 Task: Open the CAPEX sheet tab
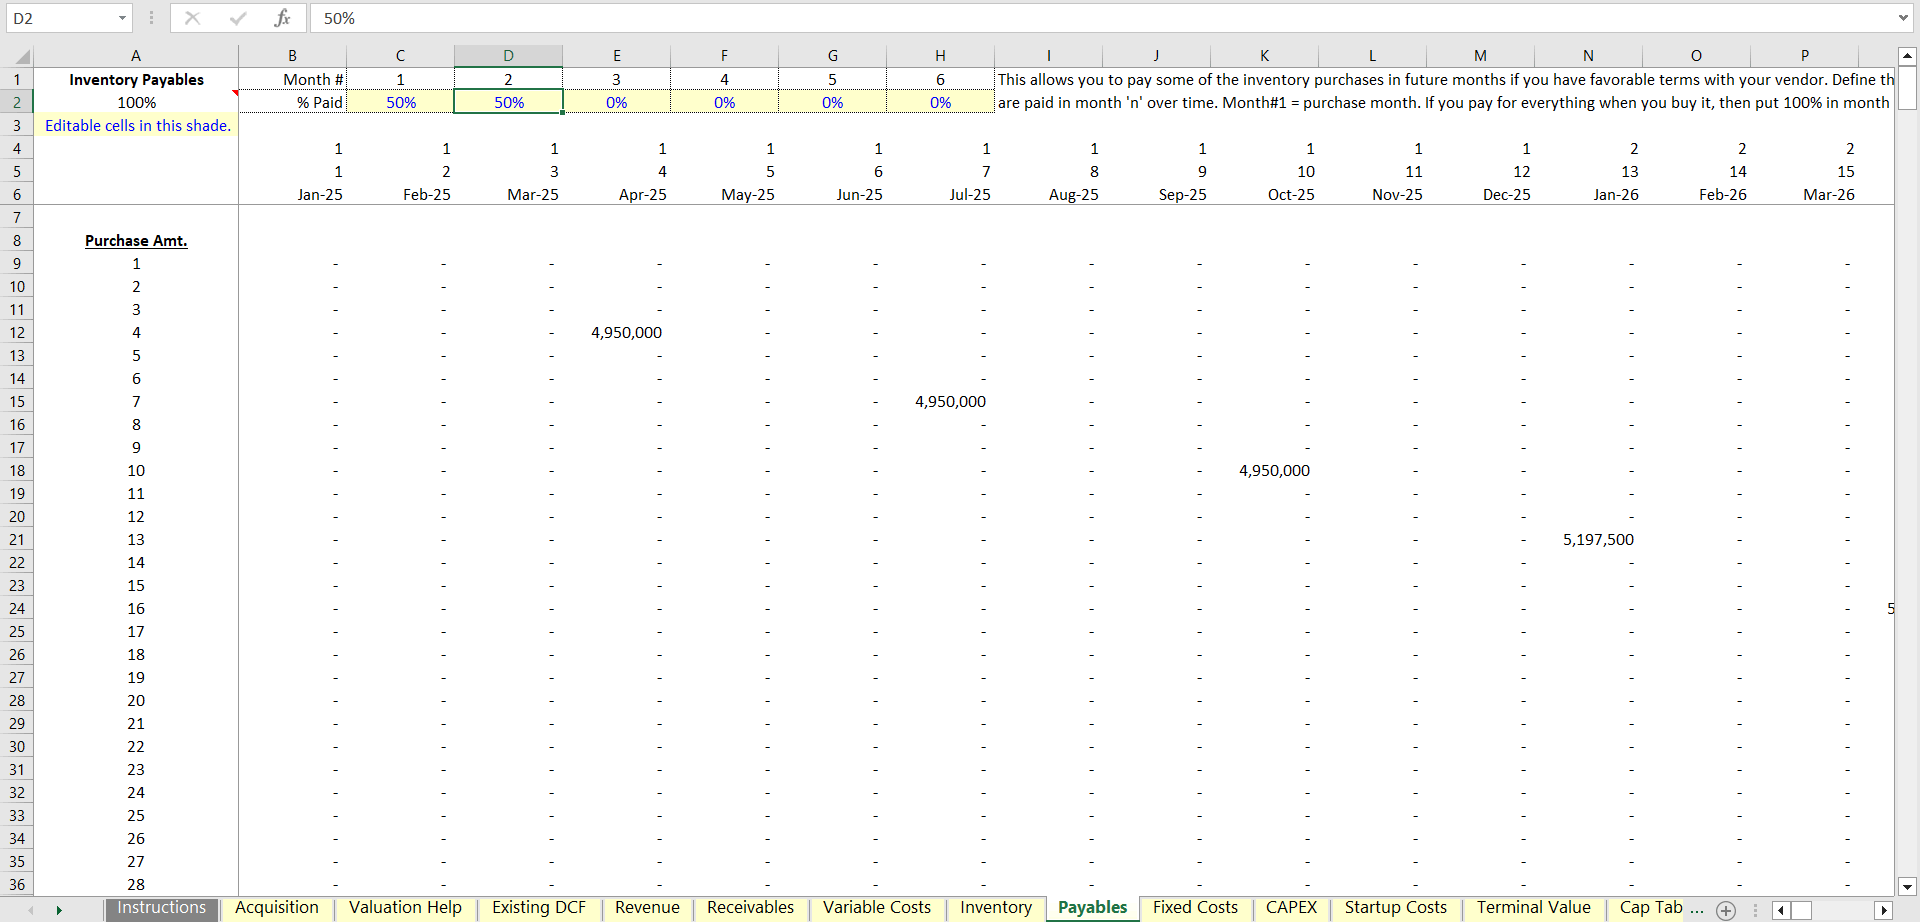click(x=1291, y=908)
